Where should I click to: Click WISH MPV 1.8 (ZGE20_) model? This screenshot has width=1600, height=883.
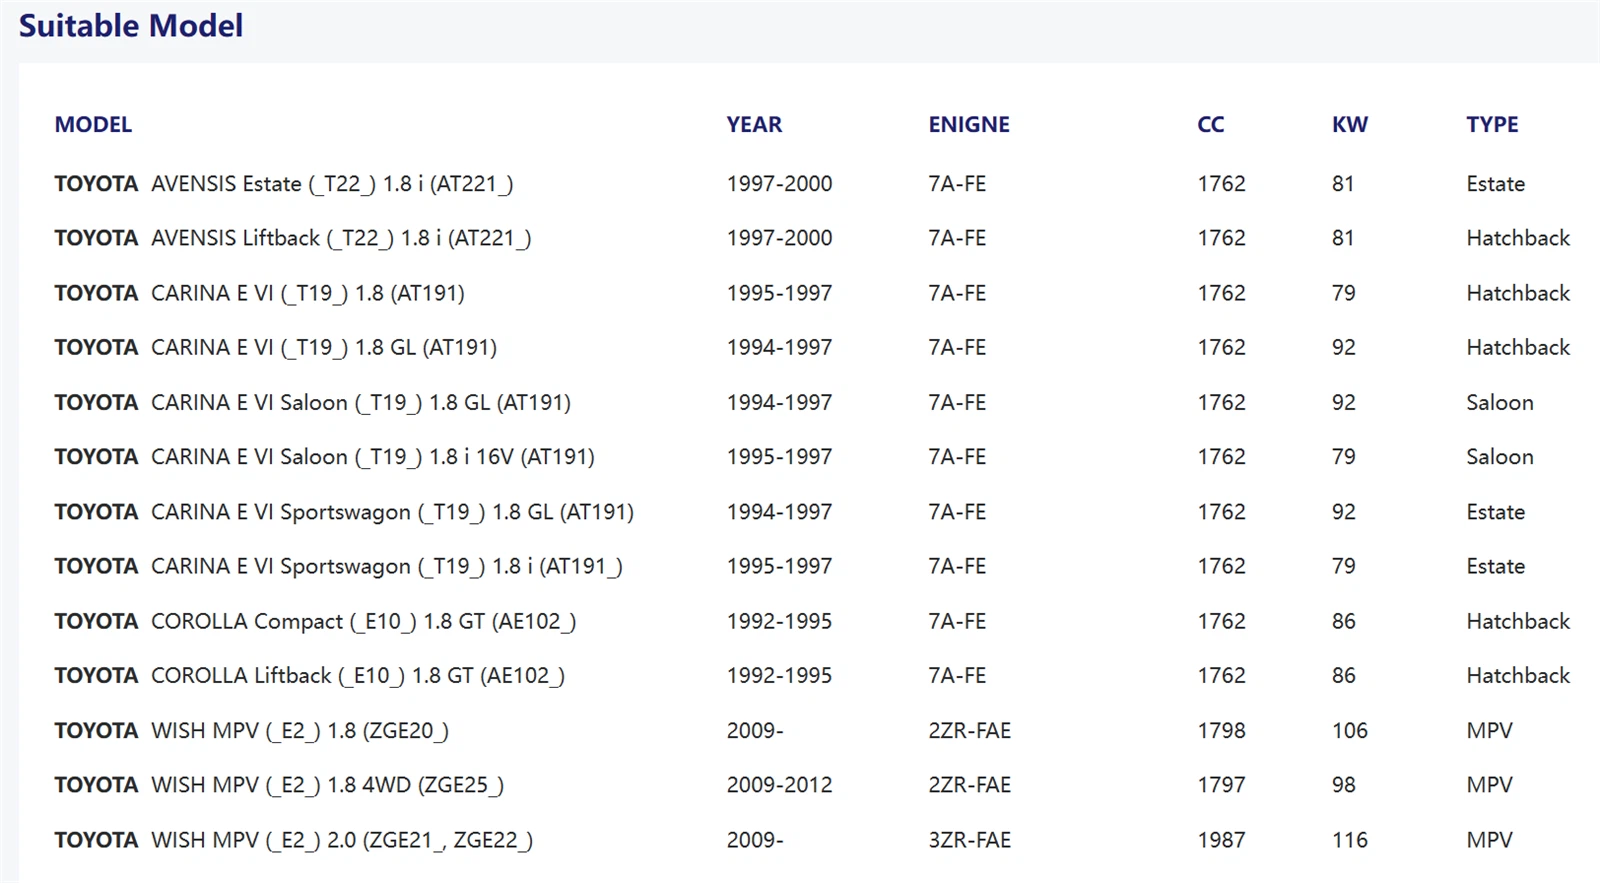click(252, 731)
